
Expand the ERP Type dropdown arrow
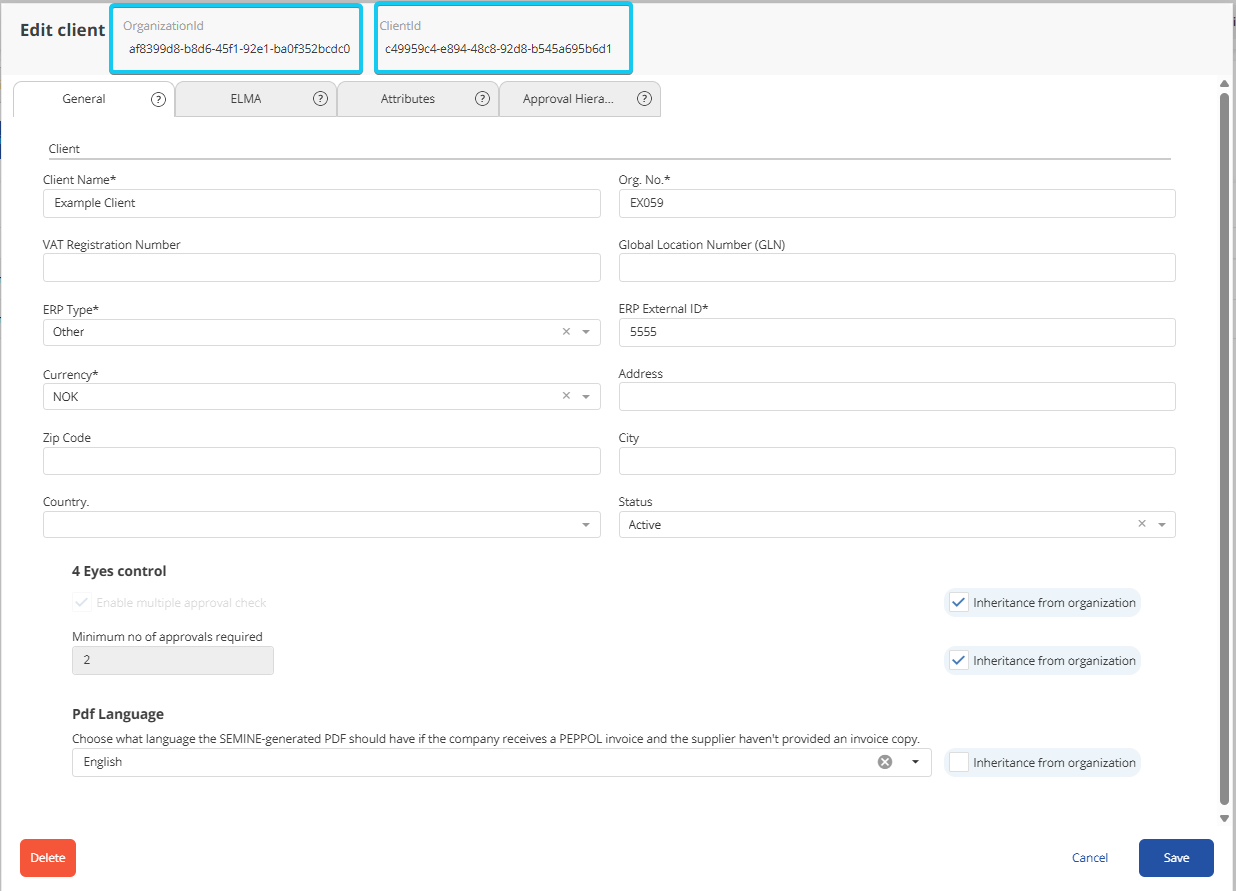pos(586,332)
